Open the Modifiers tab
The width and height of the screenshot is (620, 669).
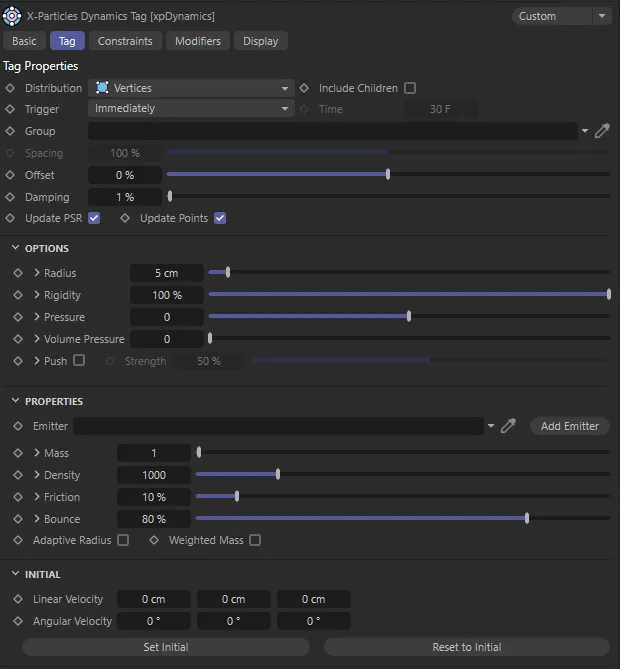(198, 41)
